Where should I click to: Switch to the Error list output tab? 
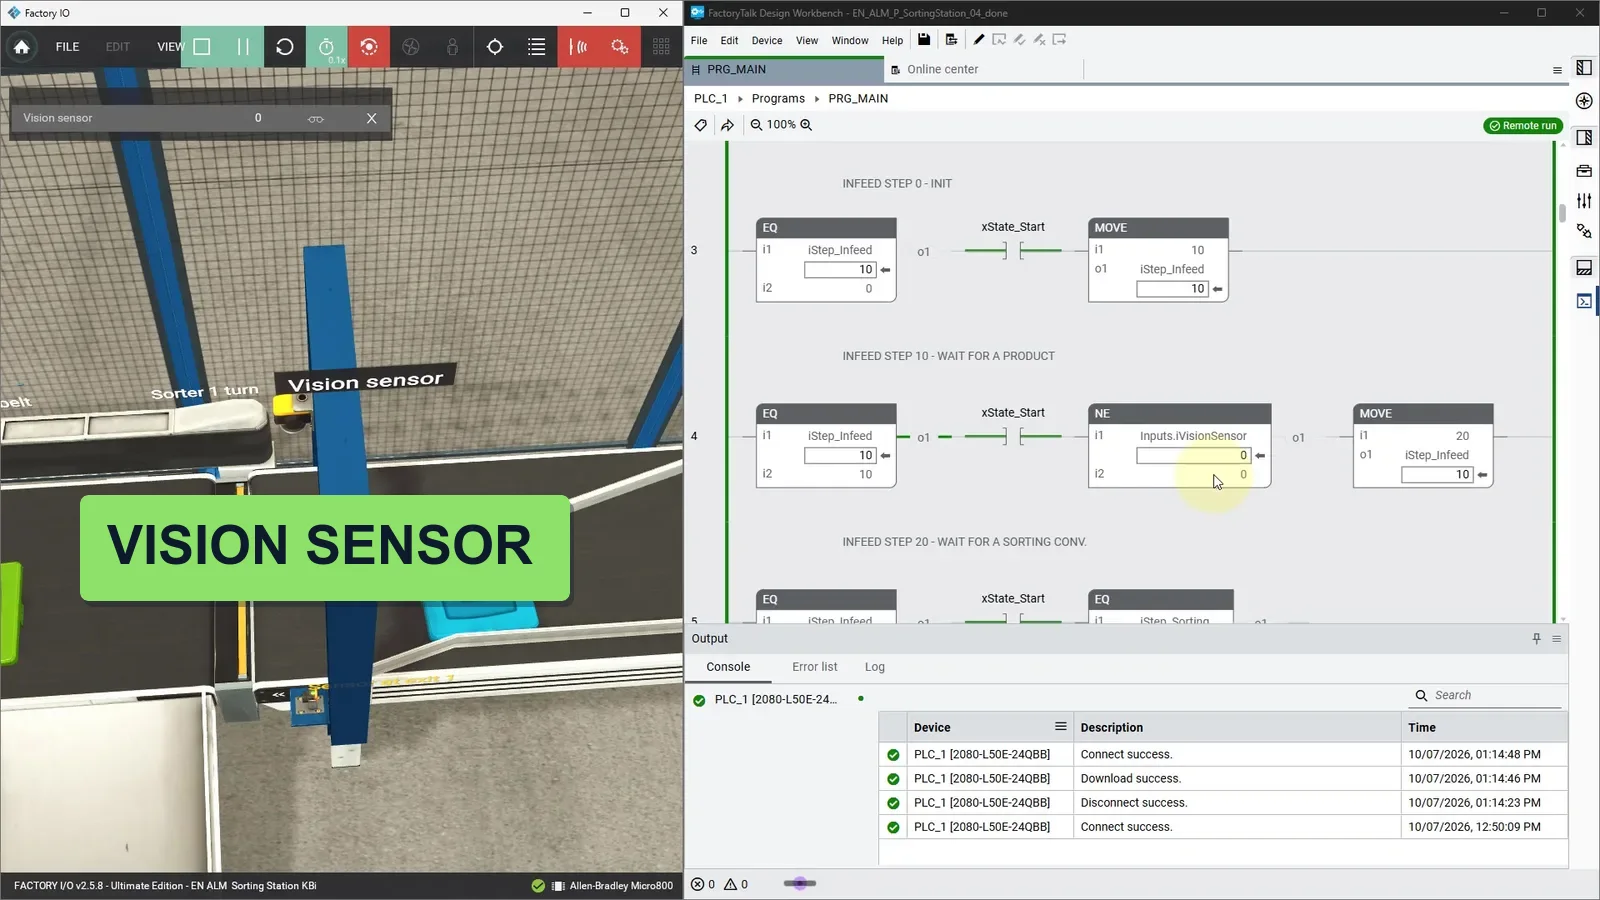click(815, 667)
